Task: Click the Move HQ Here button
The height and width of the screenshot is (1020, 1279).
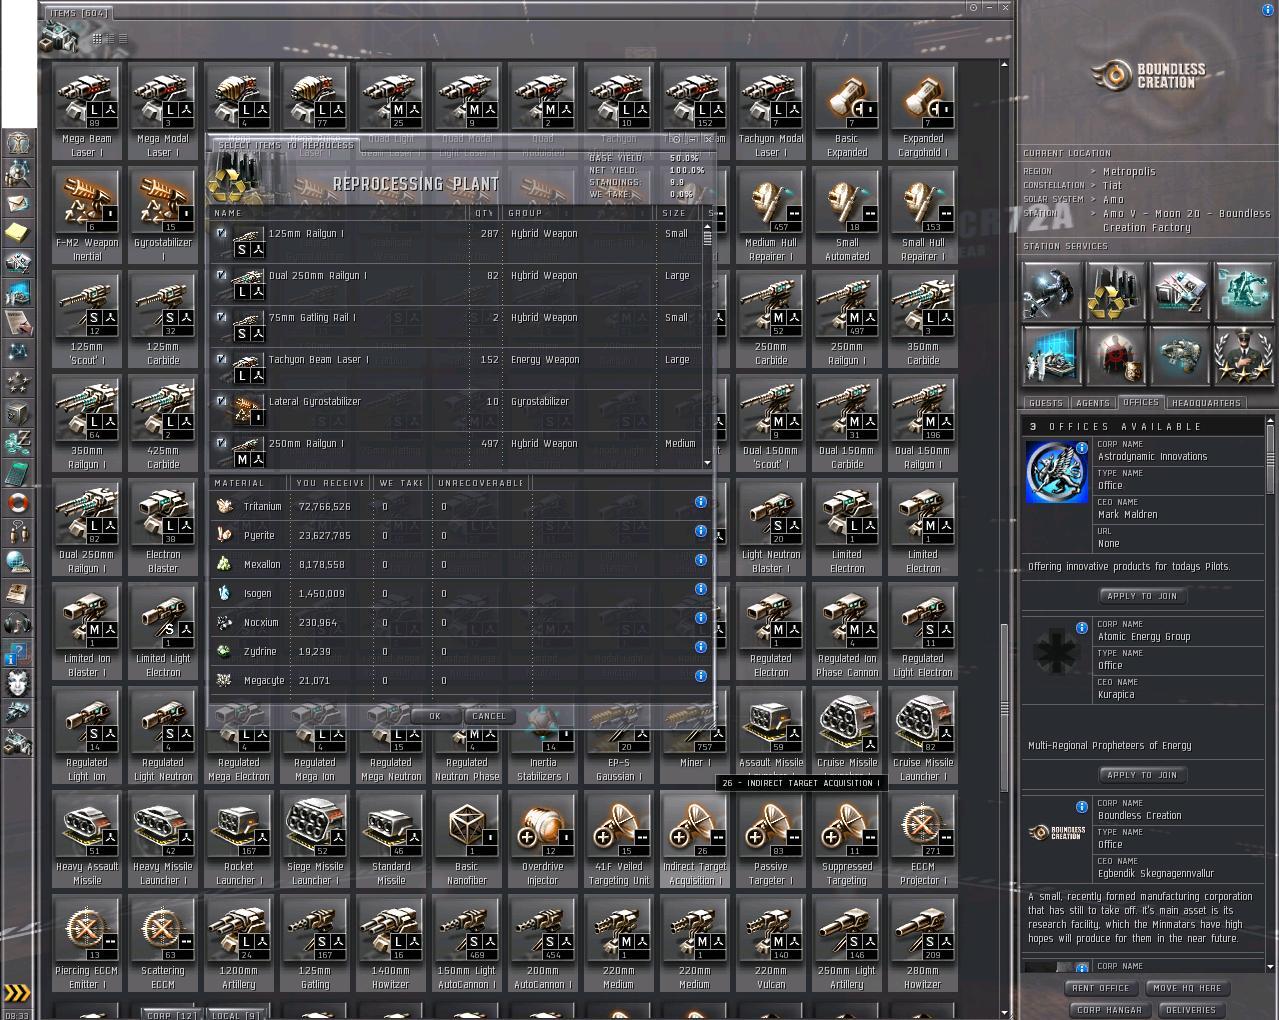Action: tap(1186, 988)
